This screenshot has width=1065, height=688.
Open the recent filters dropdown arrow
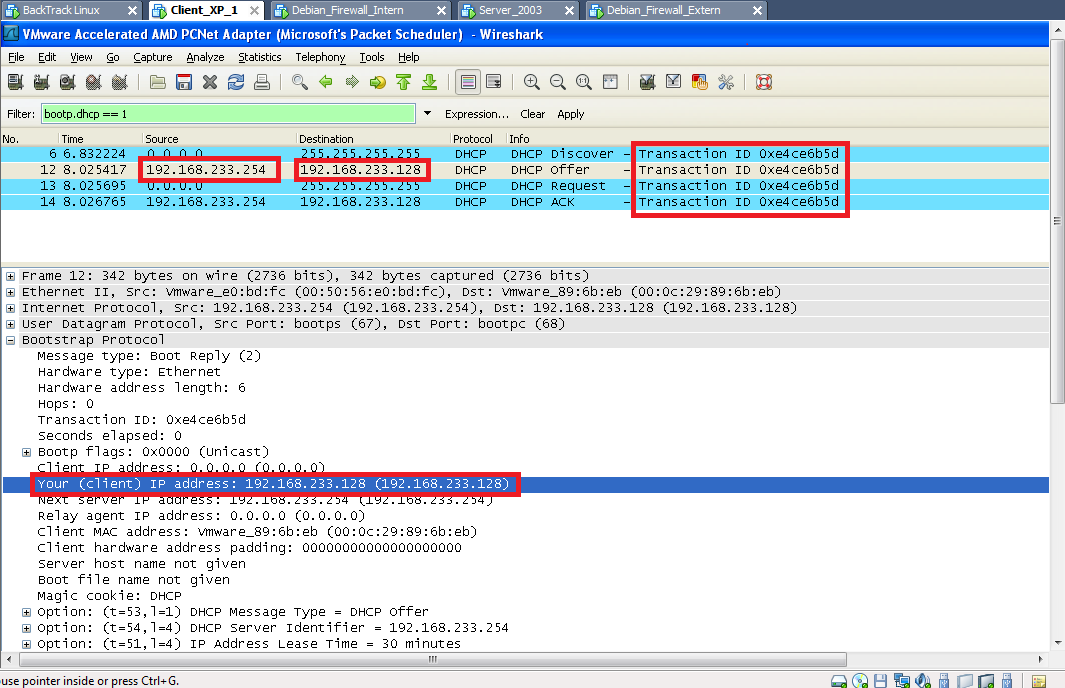(427, 113)
